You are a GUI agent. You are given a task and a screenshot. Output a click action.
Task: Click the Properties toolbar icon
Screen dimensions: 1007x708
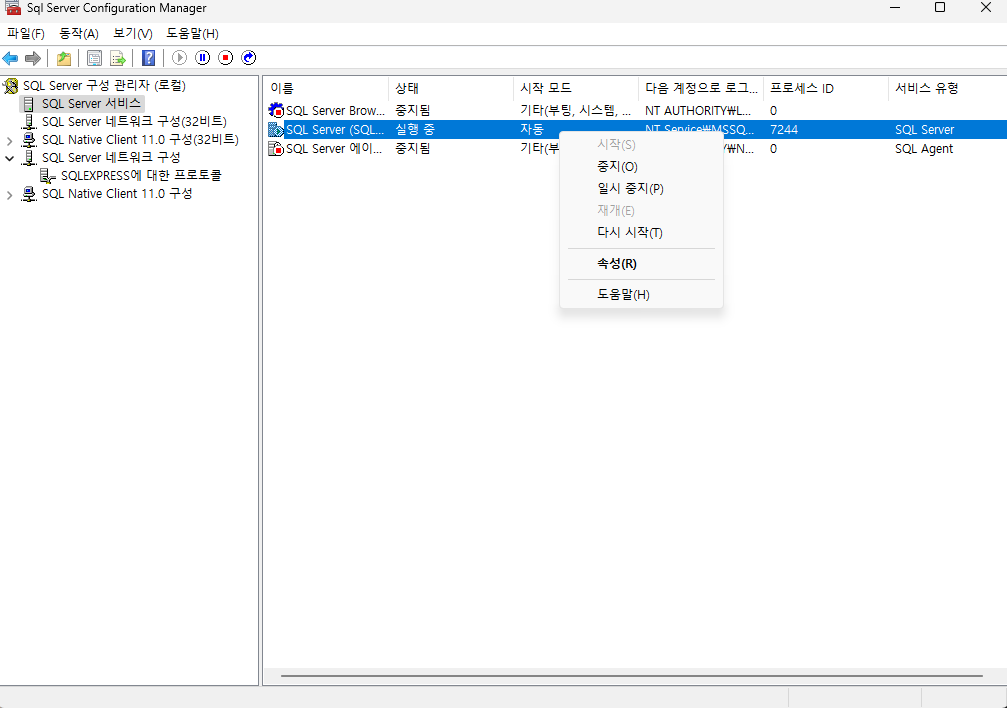(x=94, y=58)
